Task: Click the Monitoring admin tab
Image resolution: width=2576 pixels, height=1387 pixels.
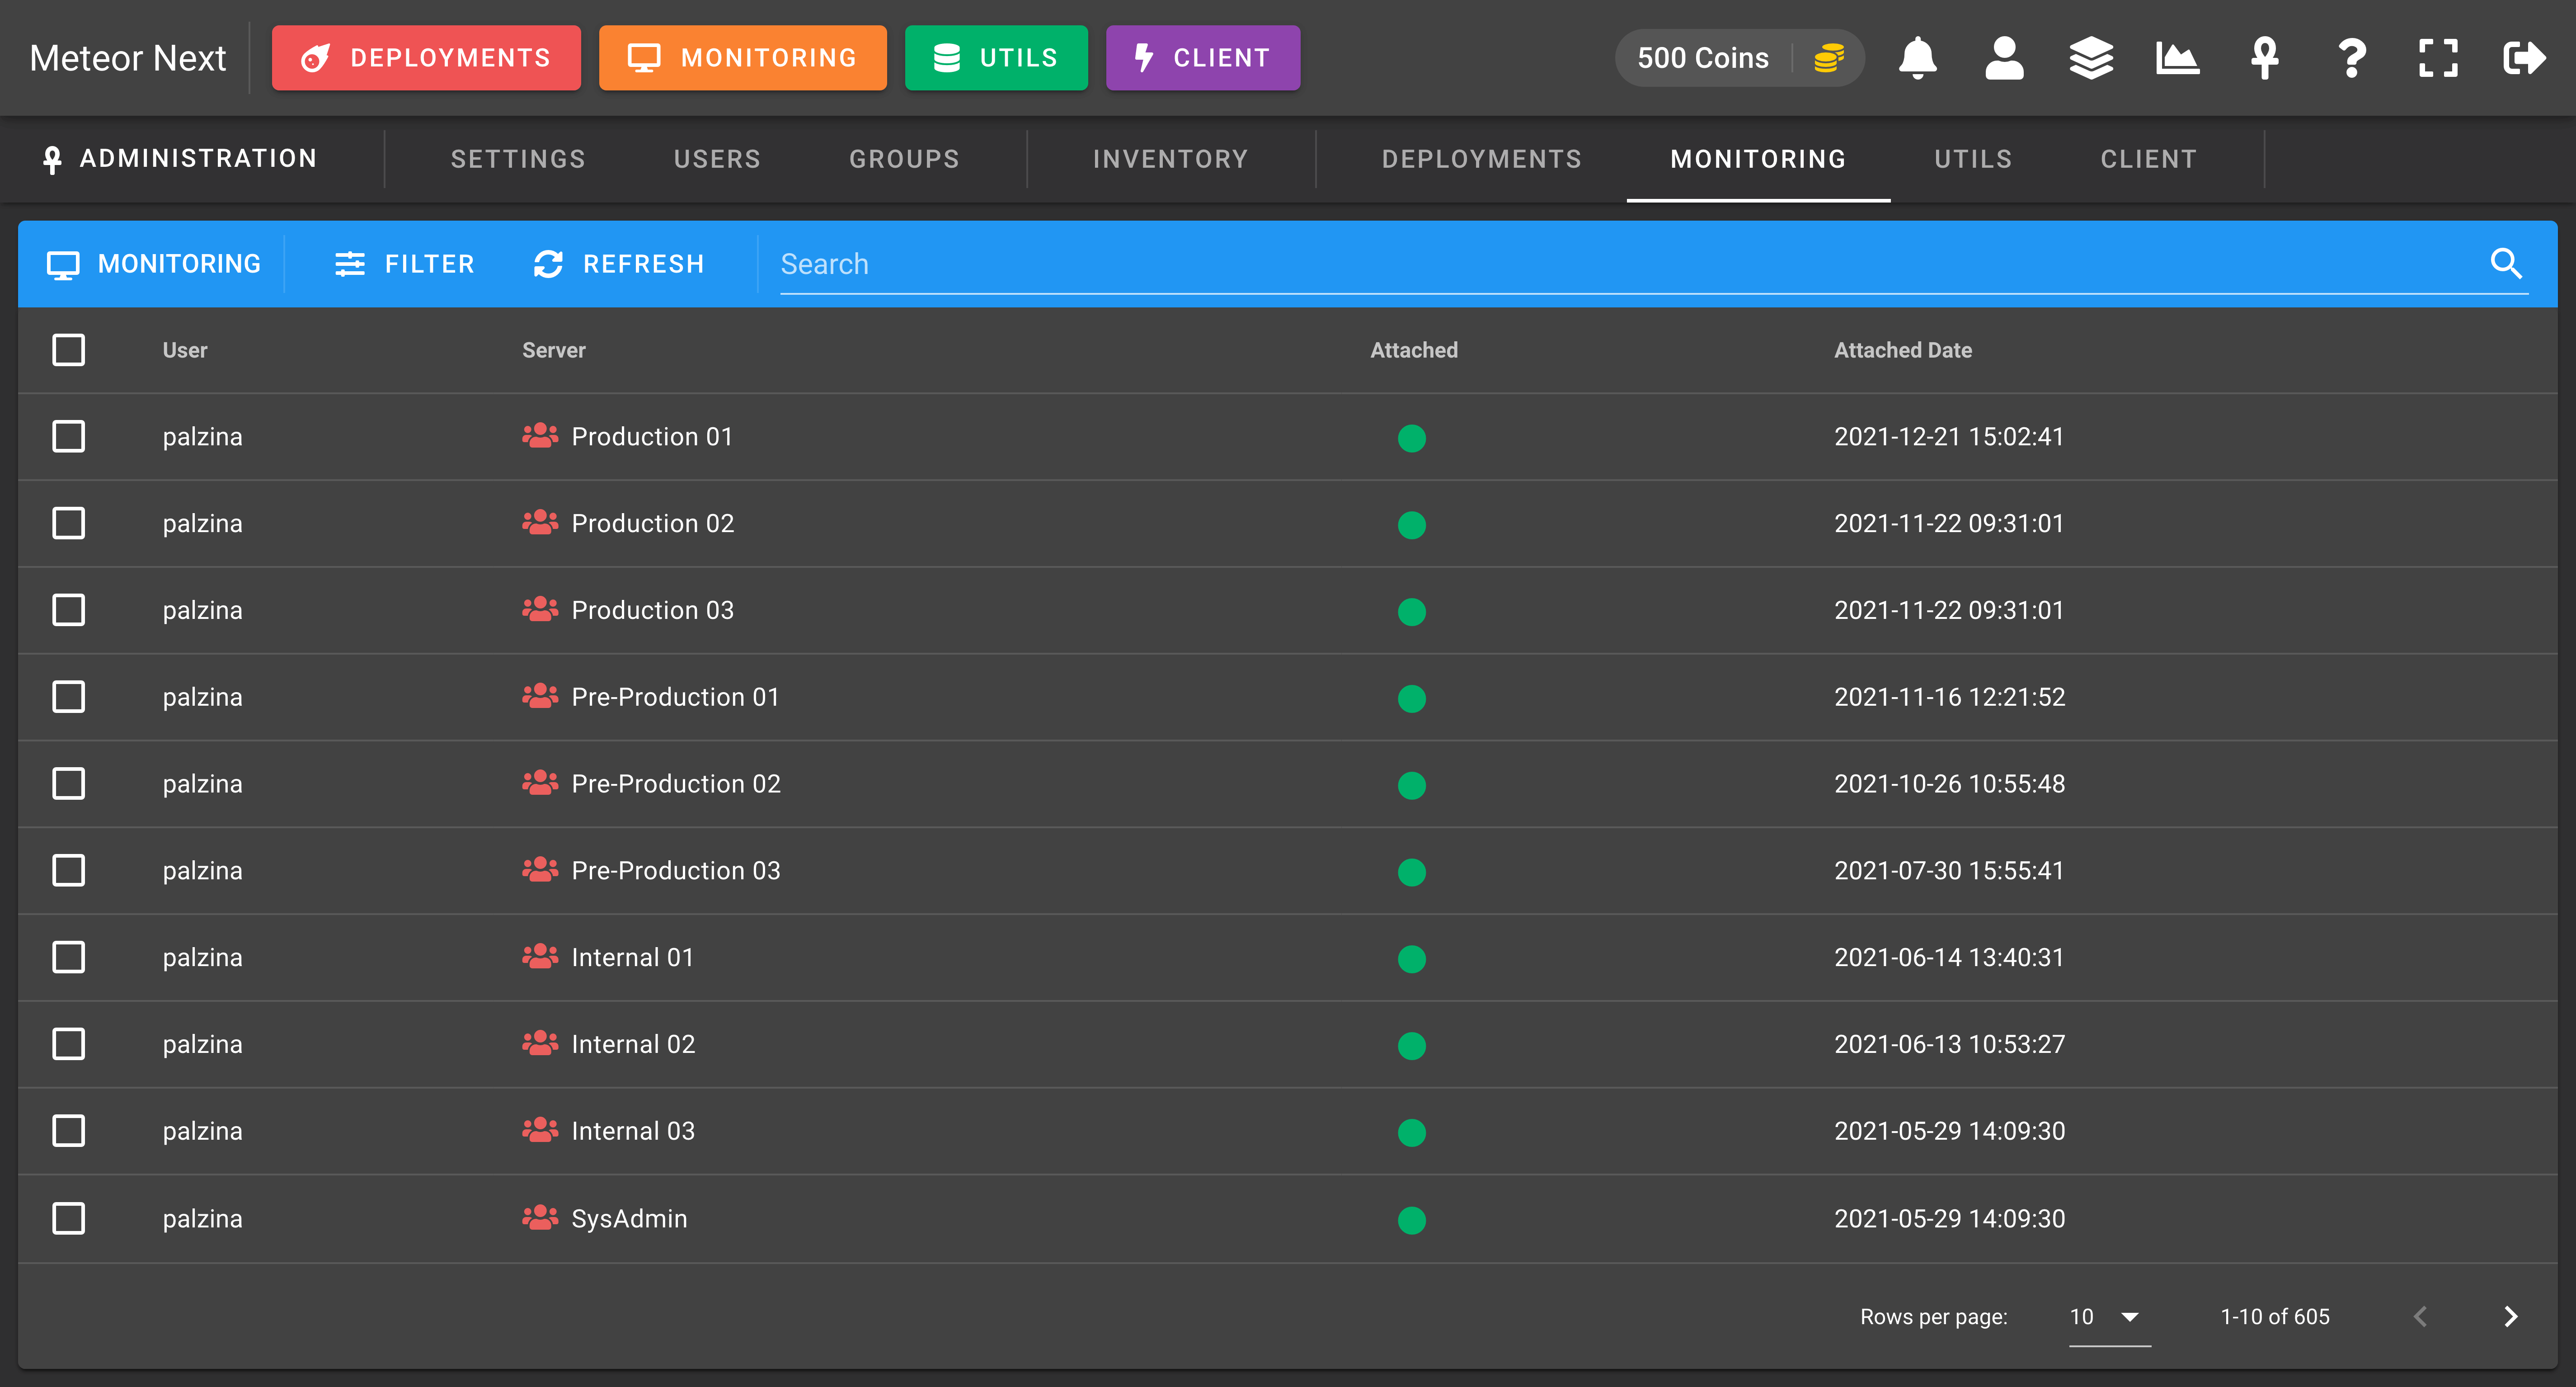Action: 1758,159
